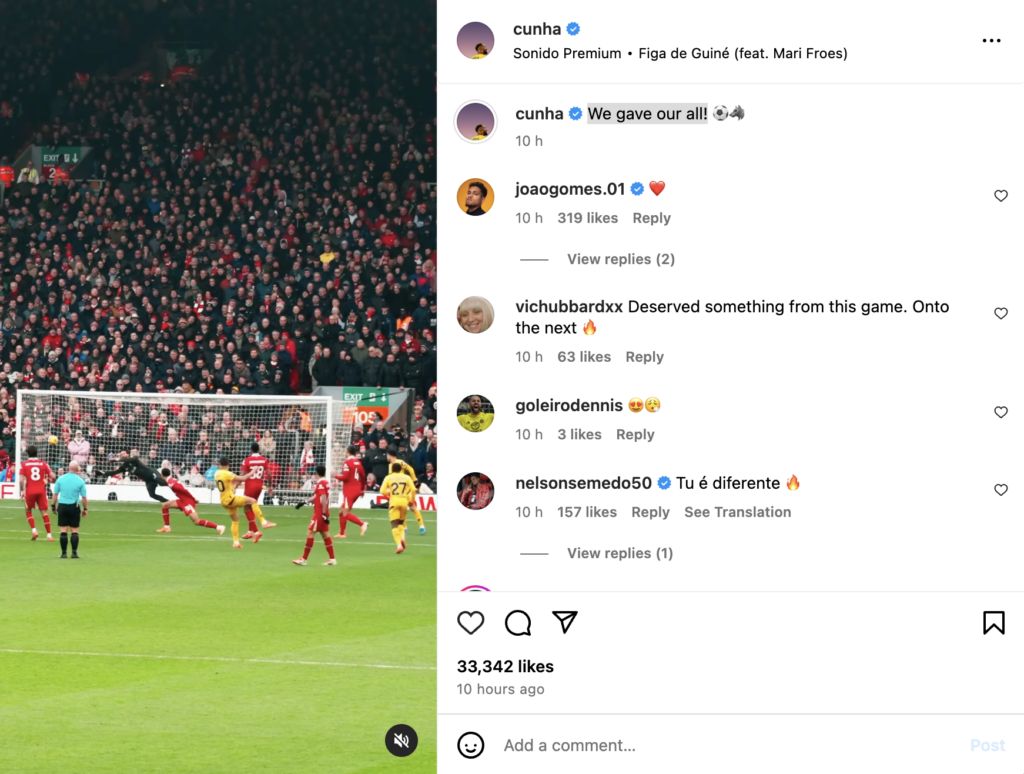Open emoji picker smiley icon
The height and width of the screenshot is (774, 1024).
pos(470,745)
